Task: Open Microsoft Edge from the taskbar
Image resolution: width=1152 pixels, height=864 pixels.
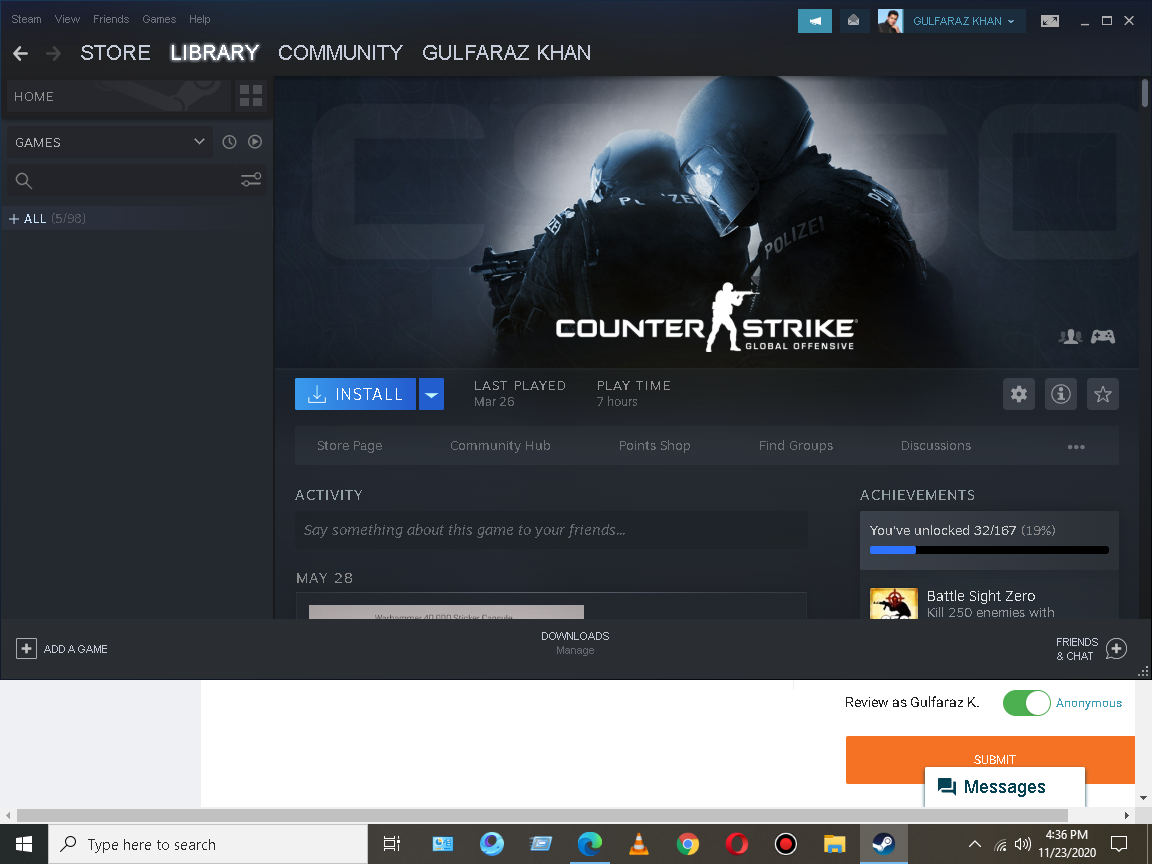Action: (x=589, y=844)
